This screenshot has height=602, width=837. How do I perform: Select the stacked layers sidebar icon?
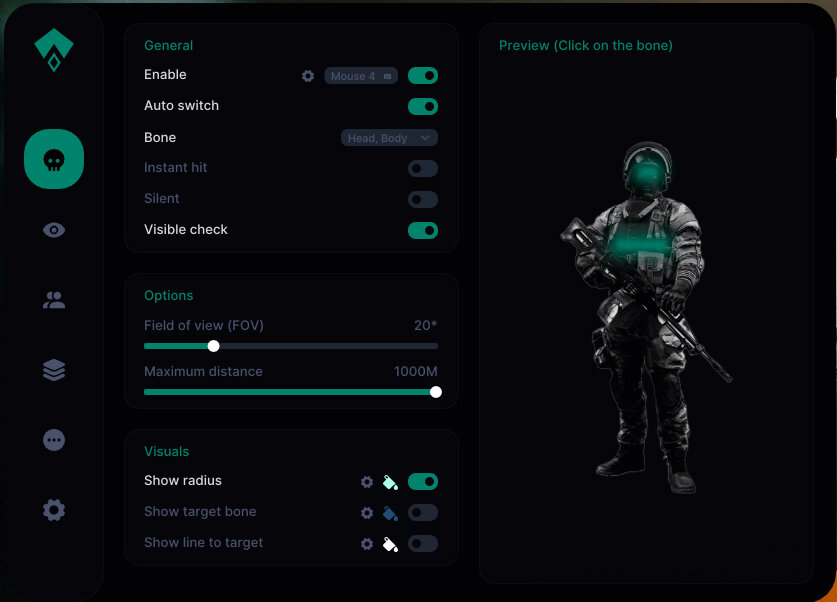pyautogui.click(x=54, y=370)
